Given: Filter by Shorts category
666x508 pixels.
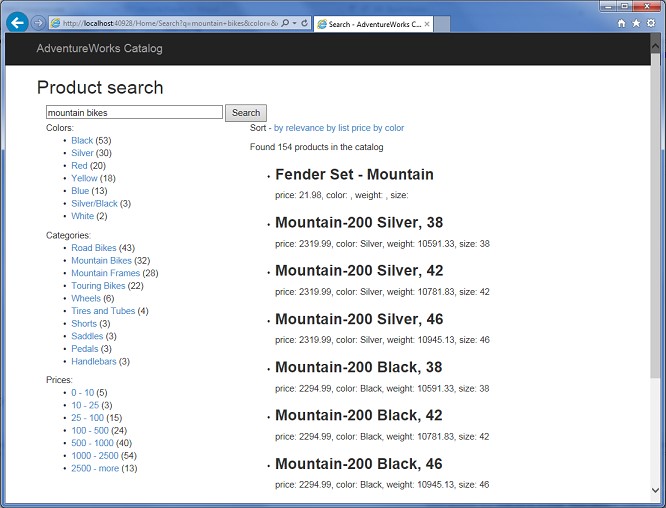Looking at the screenshot, I should (x=84, y=324).
